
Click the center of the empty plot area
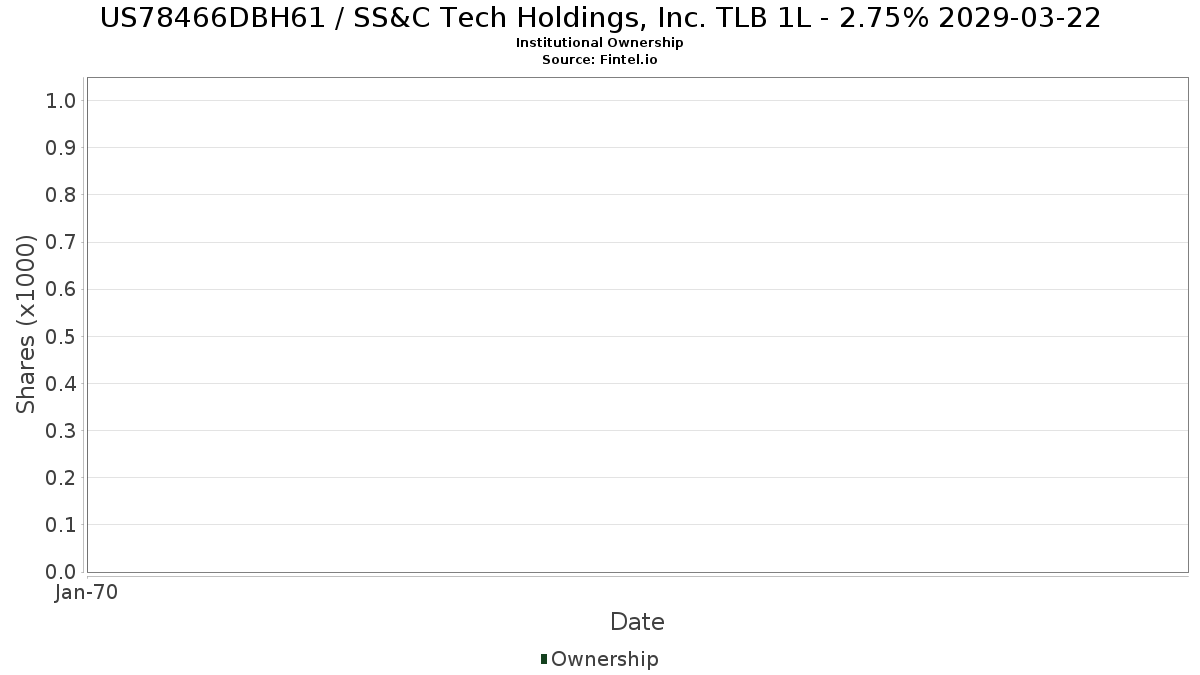(637, 325)
